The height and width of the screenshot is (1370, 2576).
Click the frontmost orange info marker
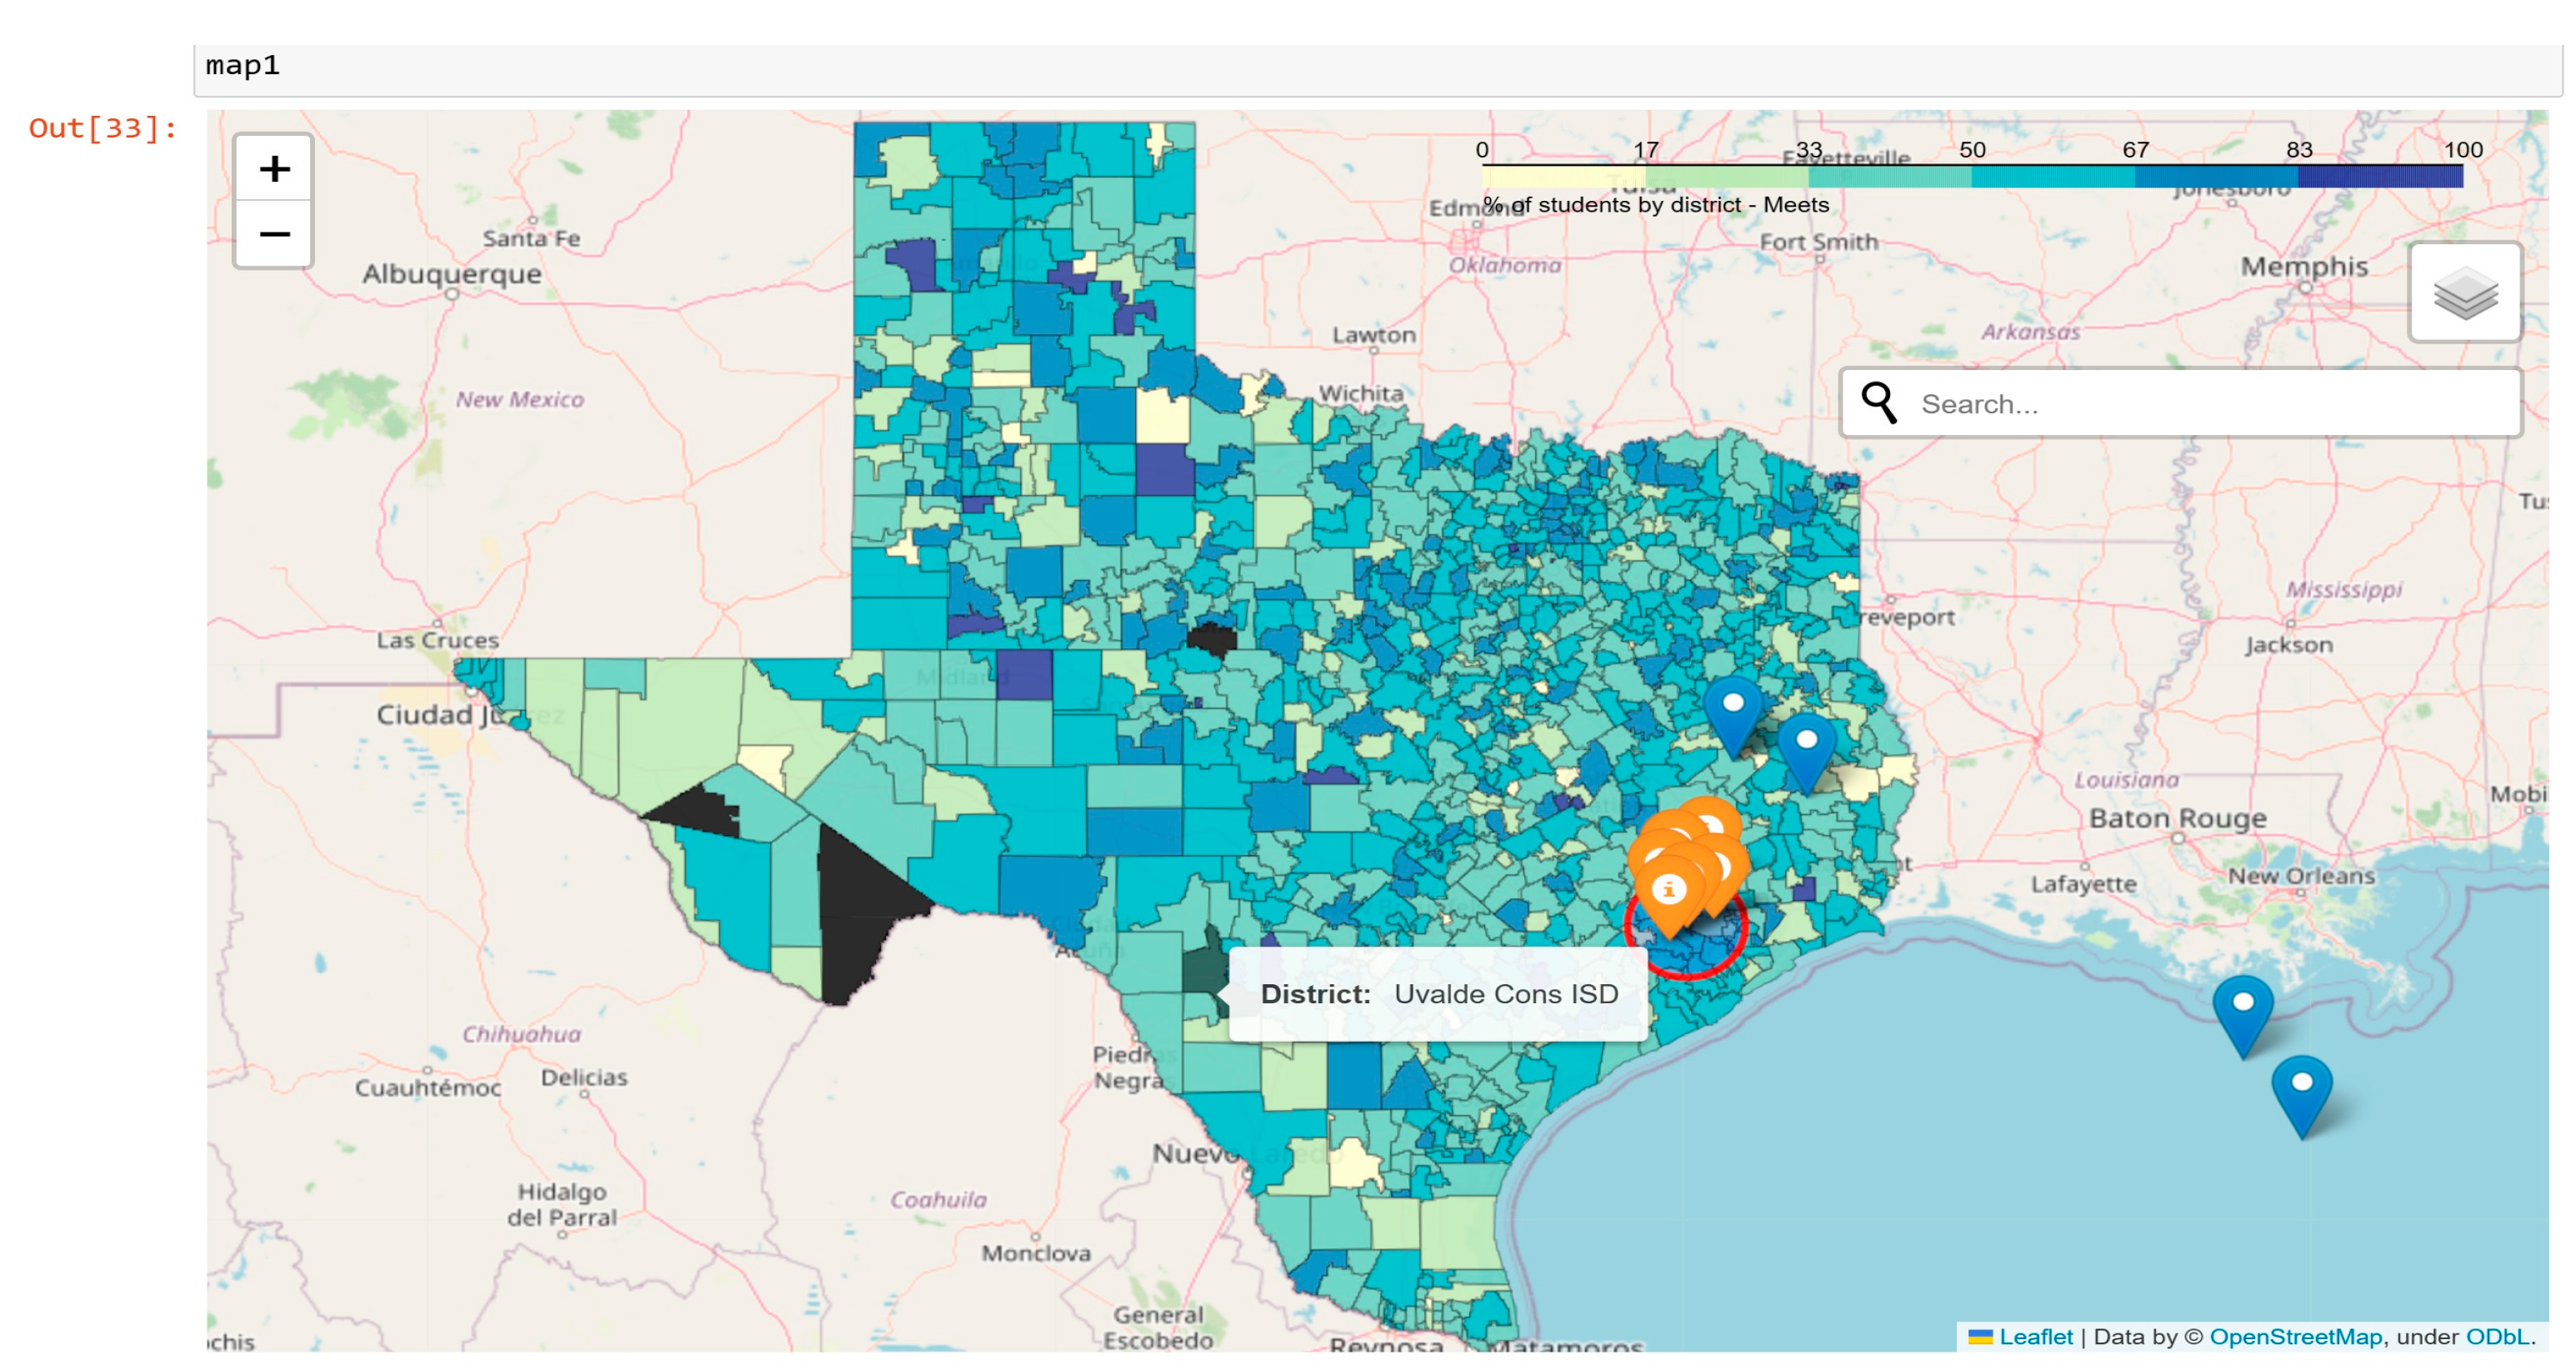(1667, 890)
